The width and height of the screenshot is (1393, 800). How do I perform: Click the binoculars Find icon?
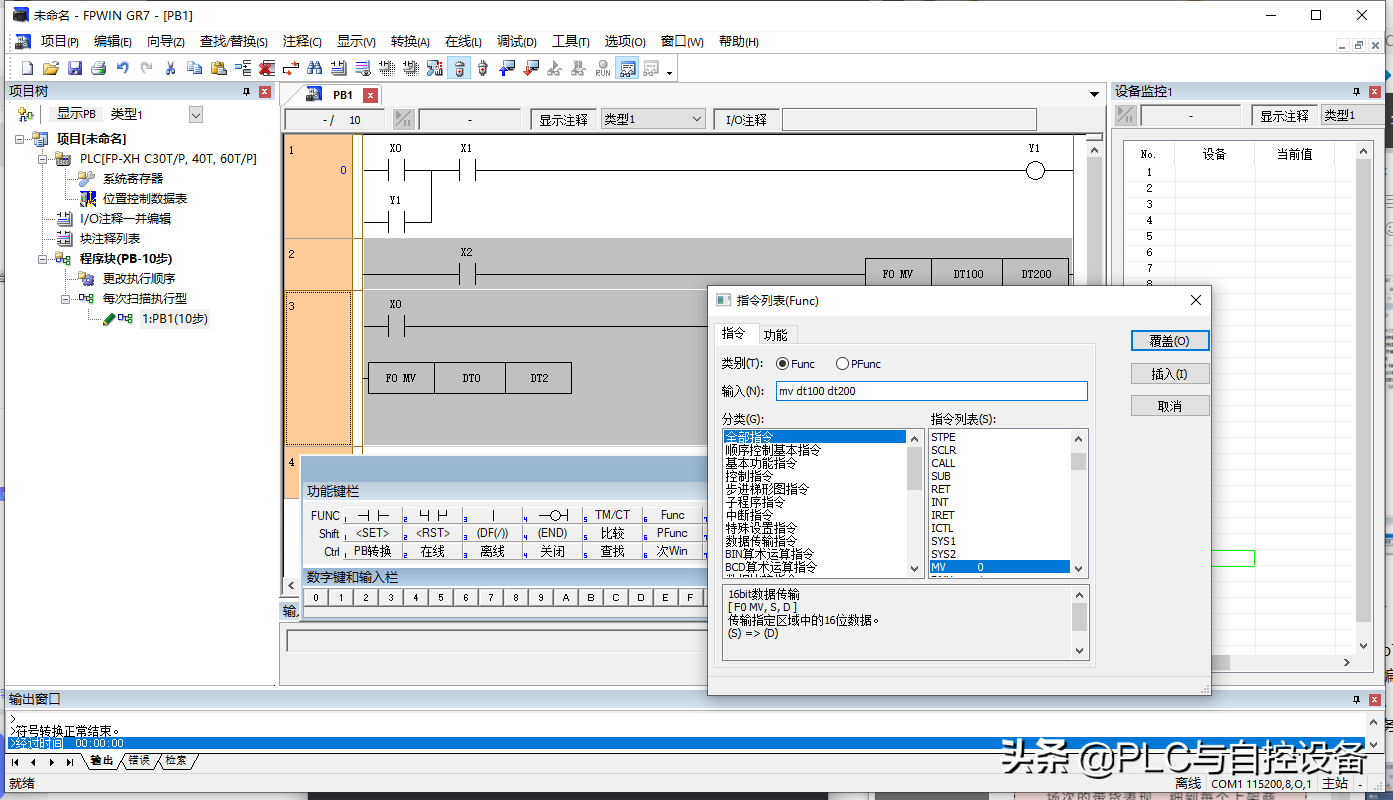coord(314,69)
